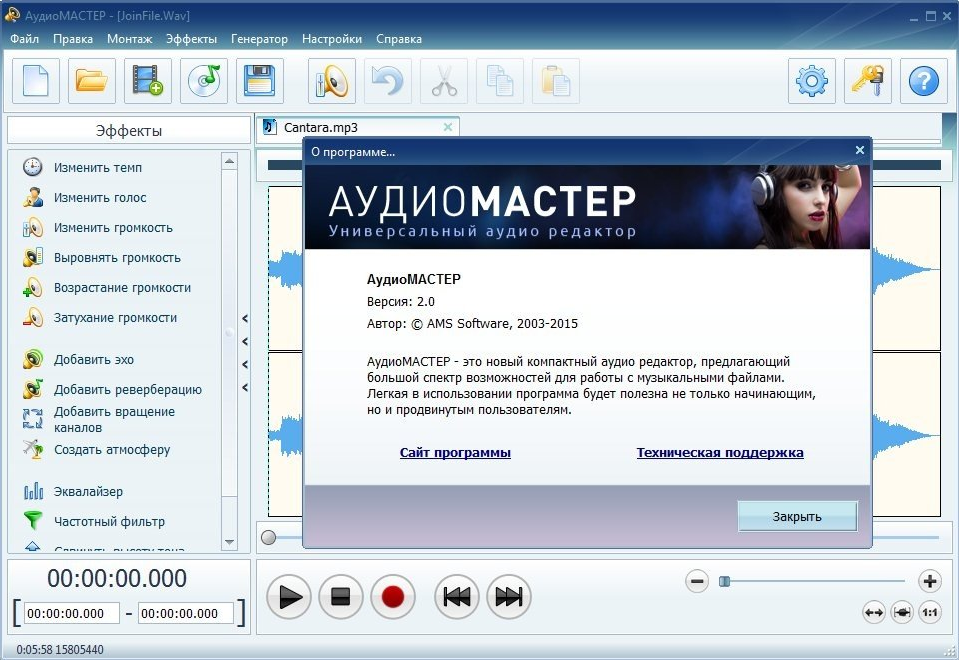Screen dimensions: 959x660
Task: Open settings with the gear icon
Action: (x=812, y=81)
